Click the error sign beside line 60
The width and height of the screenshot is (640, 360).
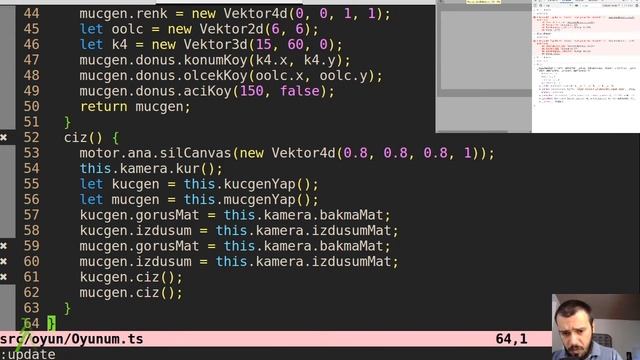click(4, 262)
